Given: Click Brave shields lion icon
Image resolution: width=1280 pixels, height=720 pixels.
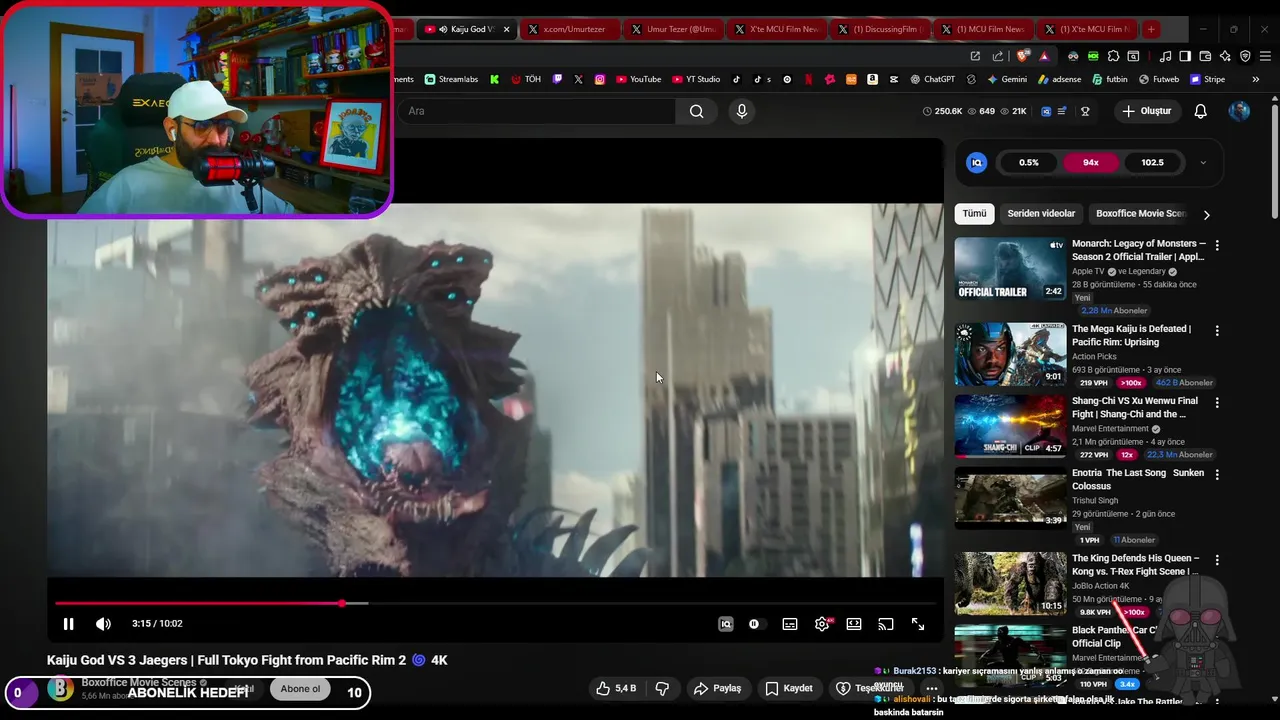Looking at the screenshot, I should pos(1022,56).
